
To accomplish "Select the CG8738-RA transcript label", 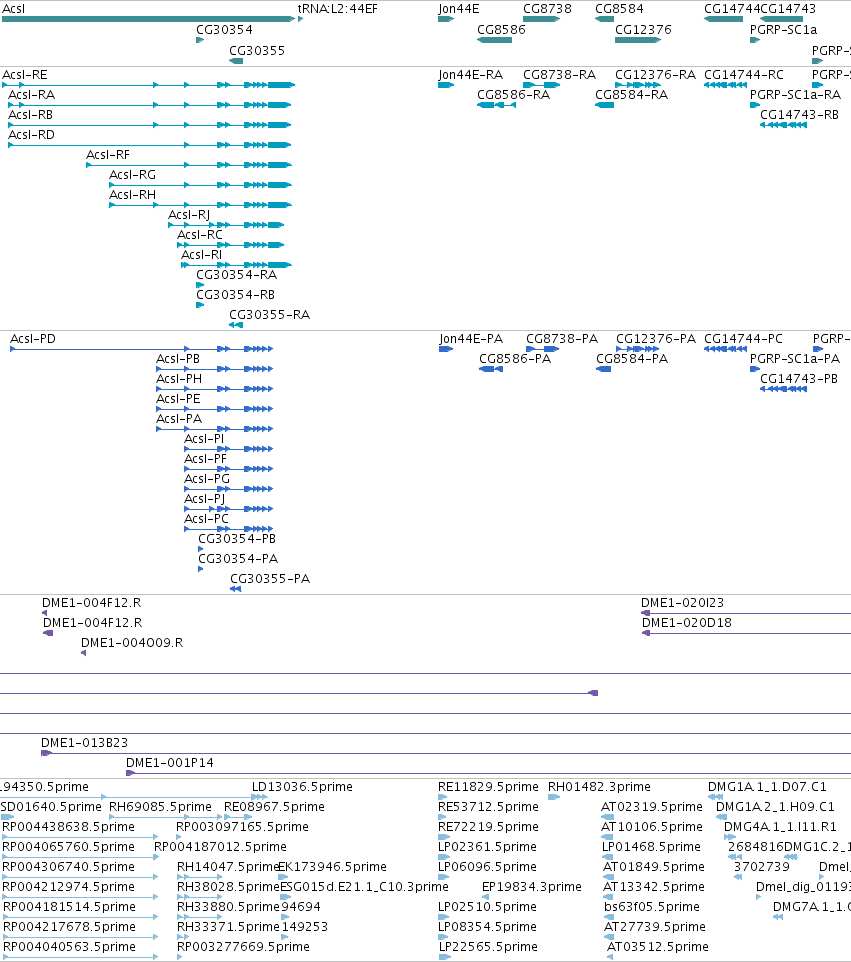I will pos(560,75).
